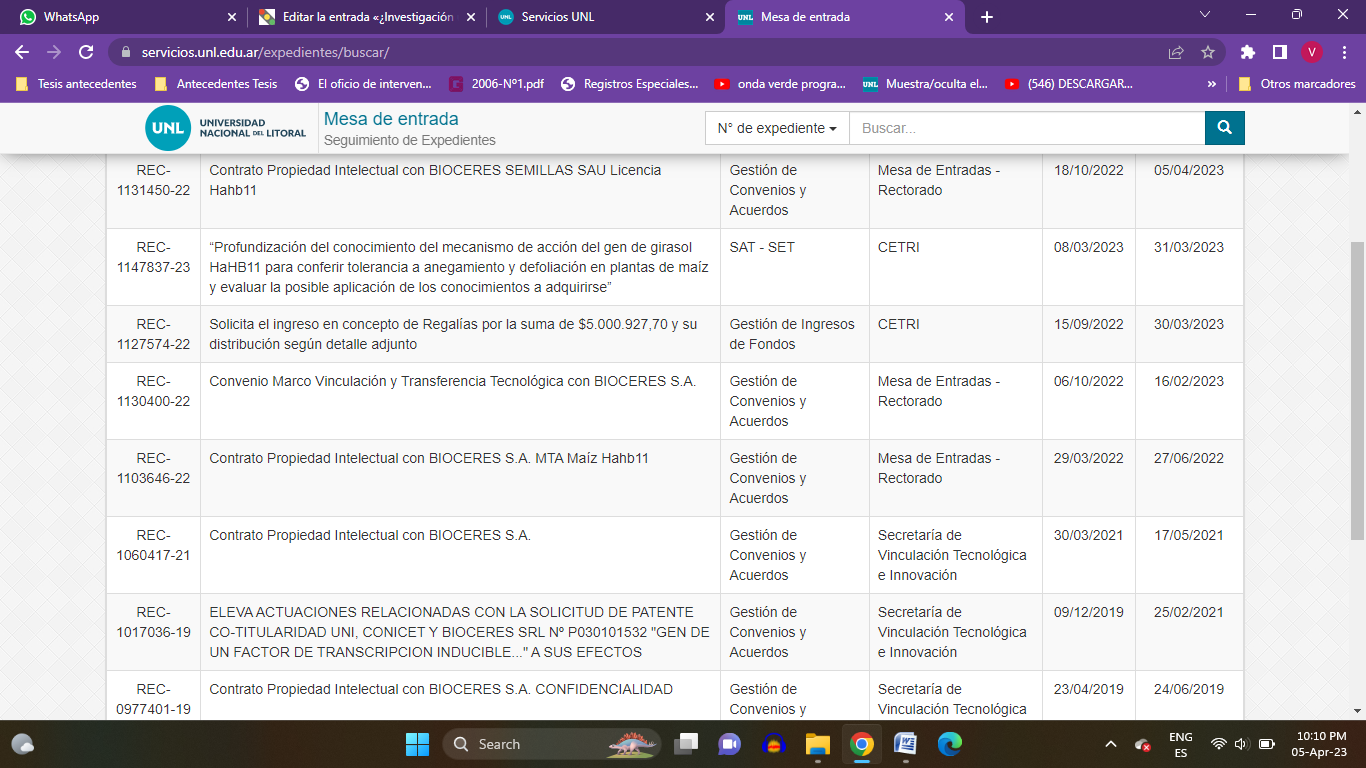The height and width of the screenshot is (768, 1366).
Task: Open the weather widget on the taskbar
Action: pos(23,744)
